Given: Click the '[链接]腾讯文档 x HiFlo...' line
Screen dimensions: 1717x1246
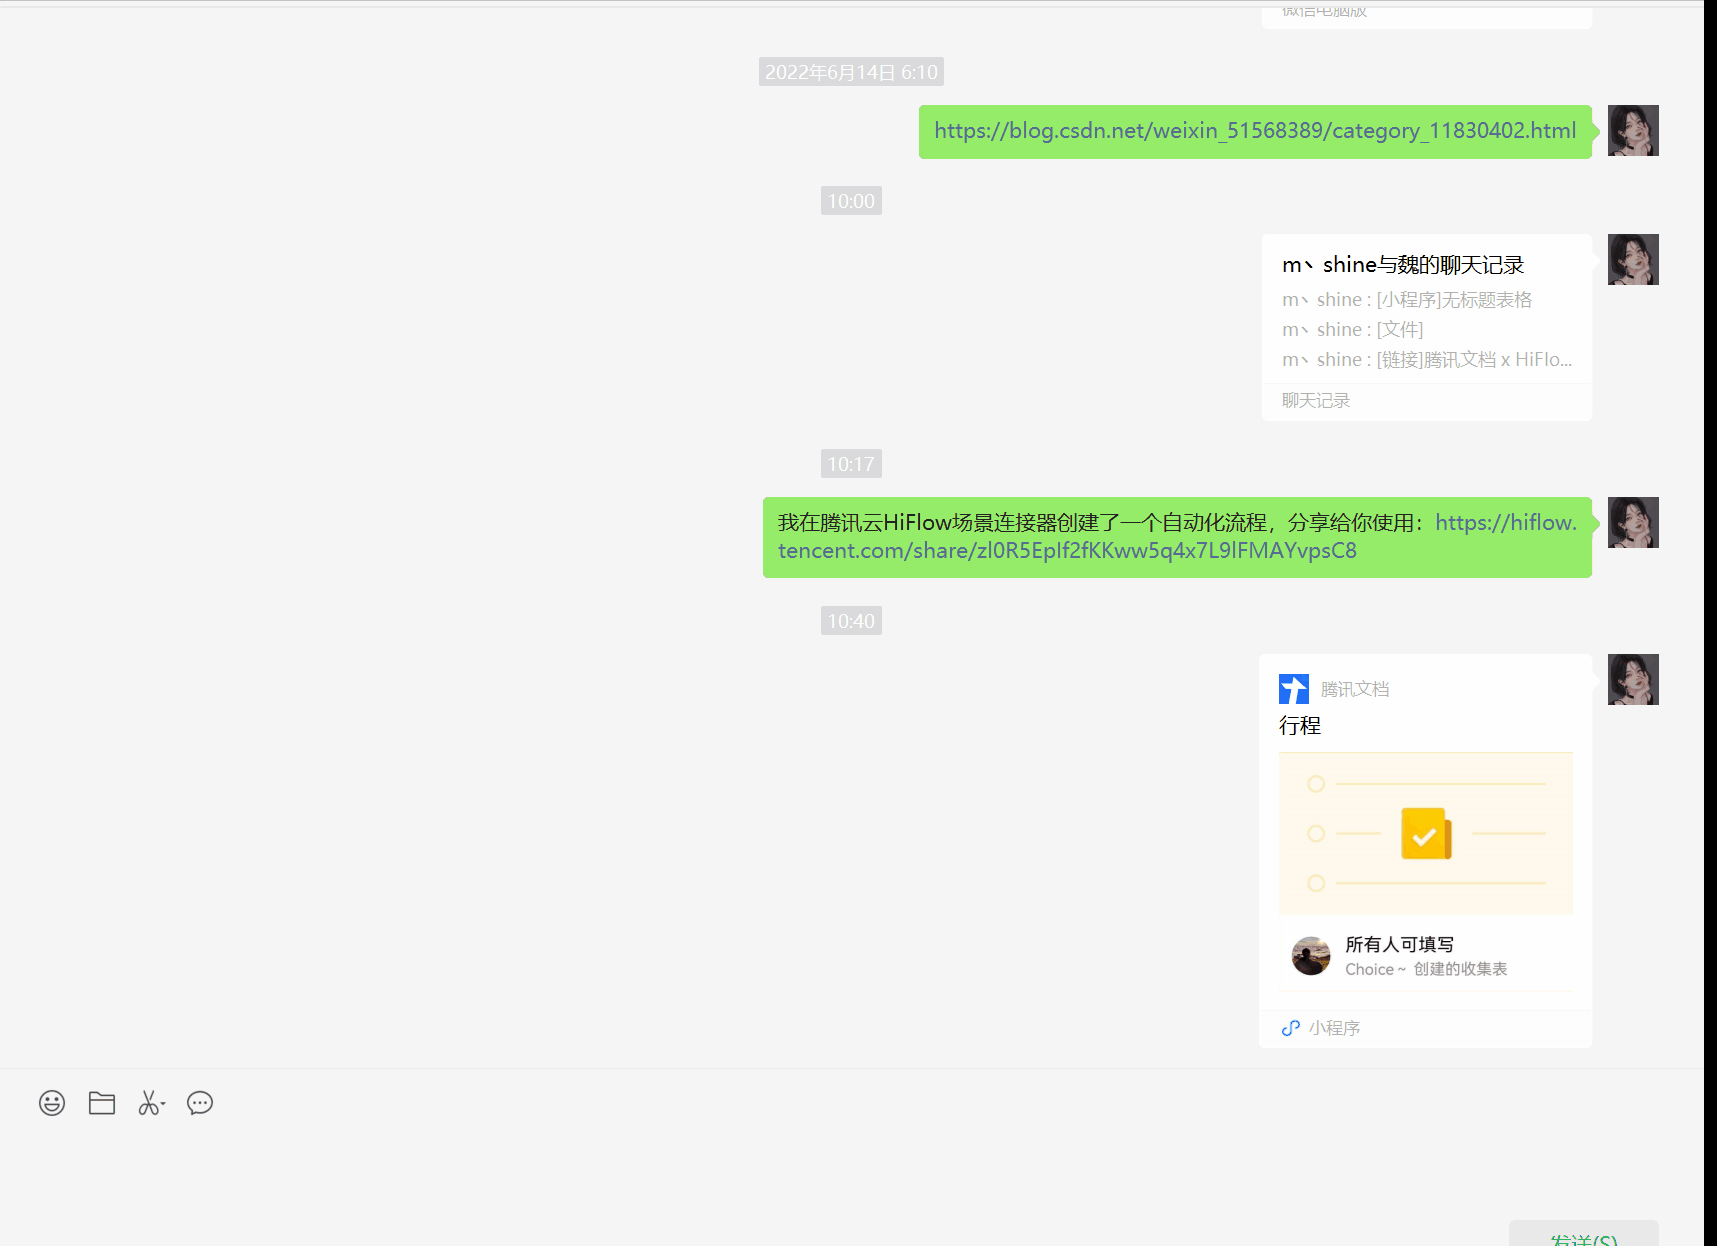Looking at the screenshot, I should coord(1427,360).
